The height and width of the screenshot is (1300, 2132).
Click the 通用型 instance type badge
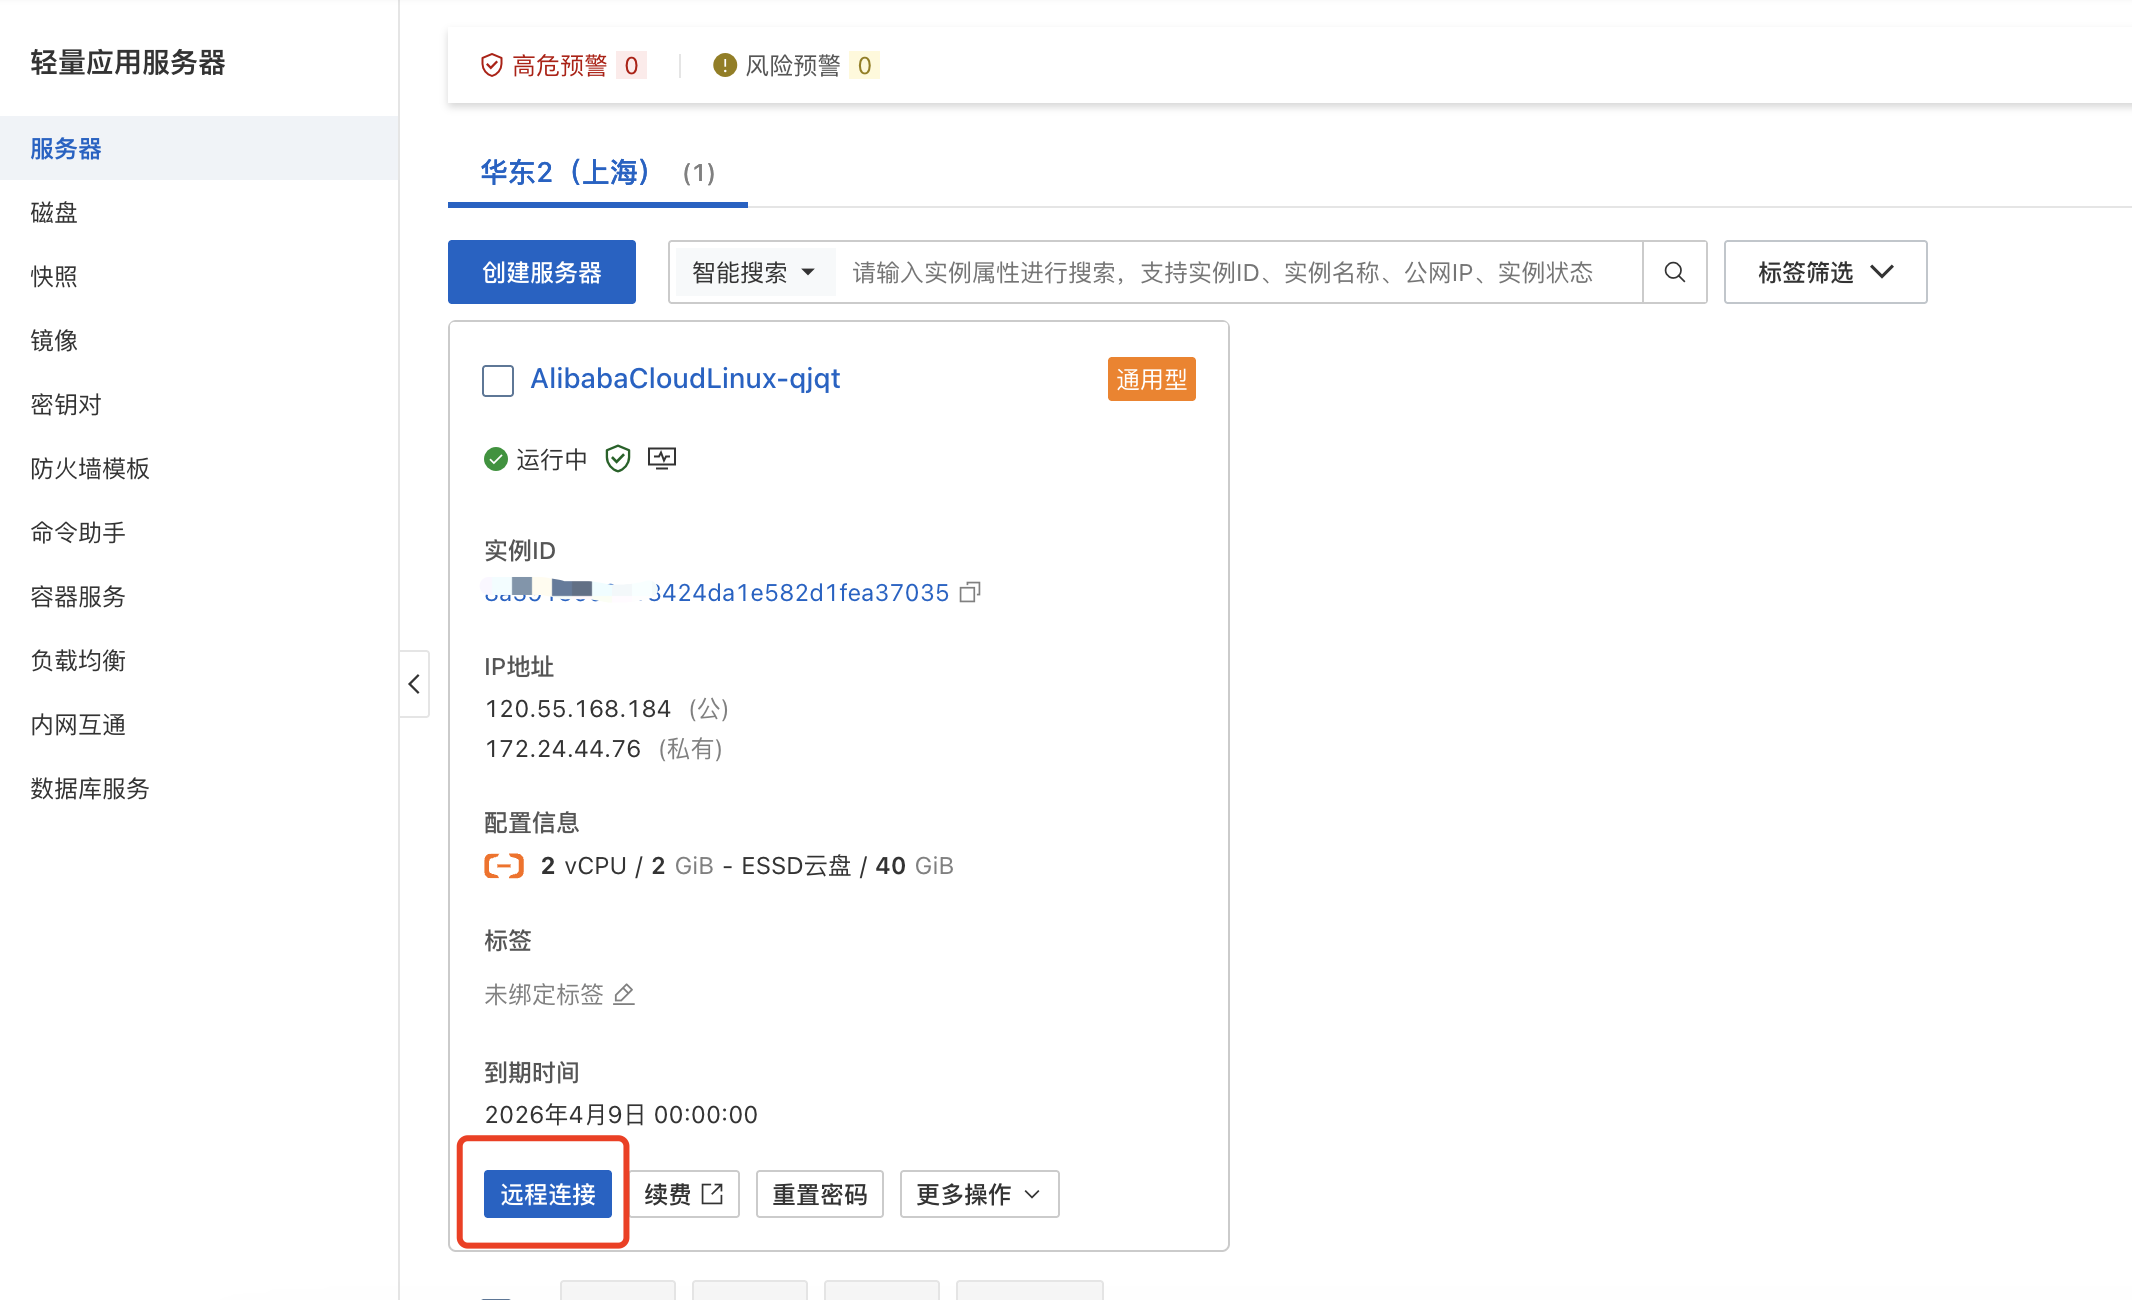[1152, 380]
